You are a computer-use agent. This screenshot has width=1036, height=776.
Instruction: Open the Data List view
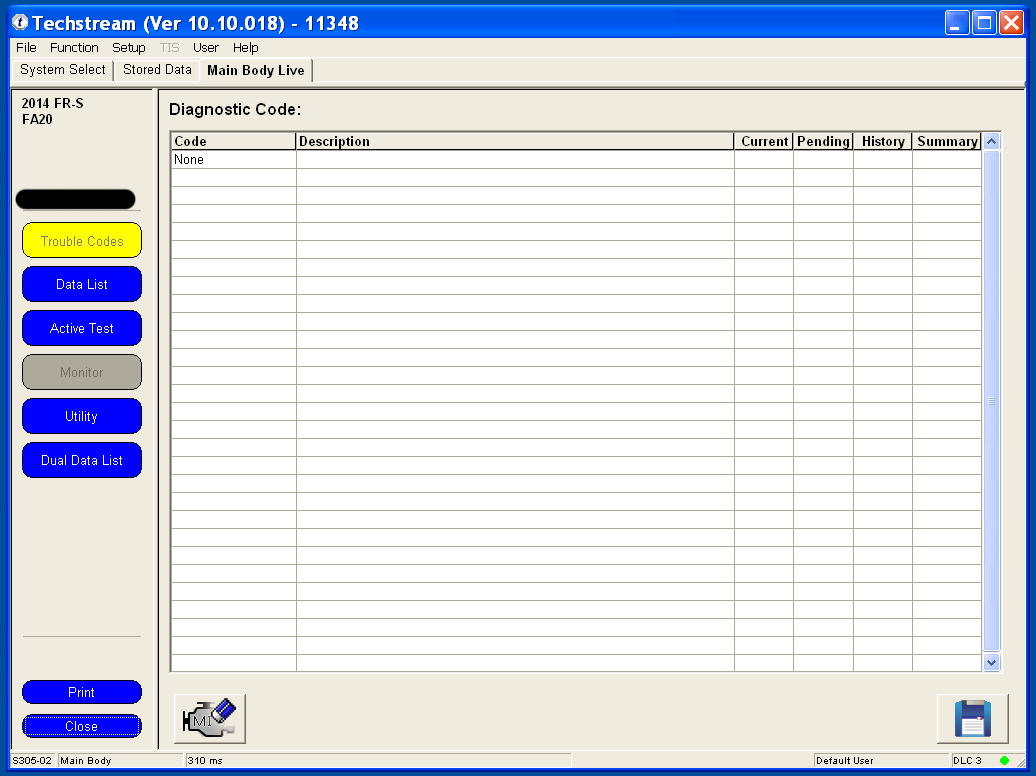pyautogui.click(x=82, y=285)
